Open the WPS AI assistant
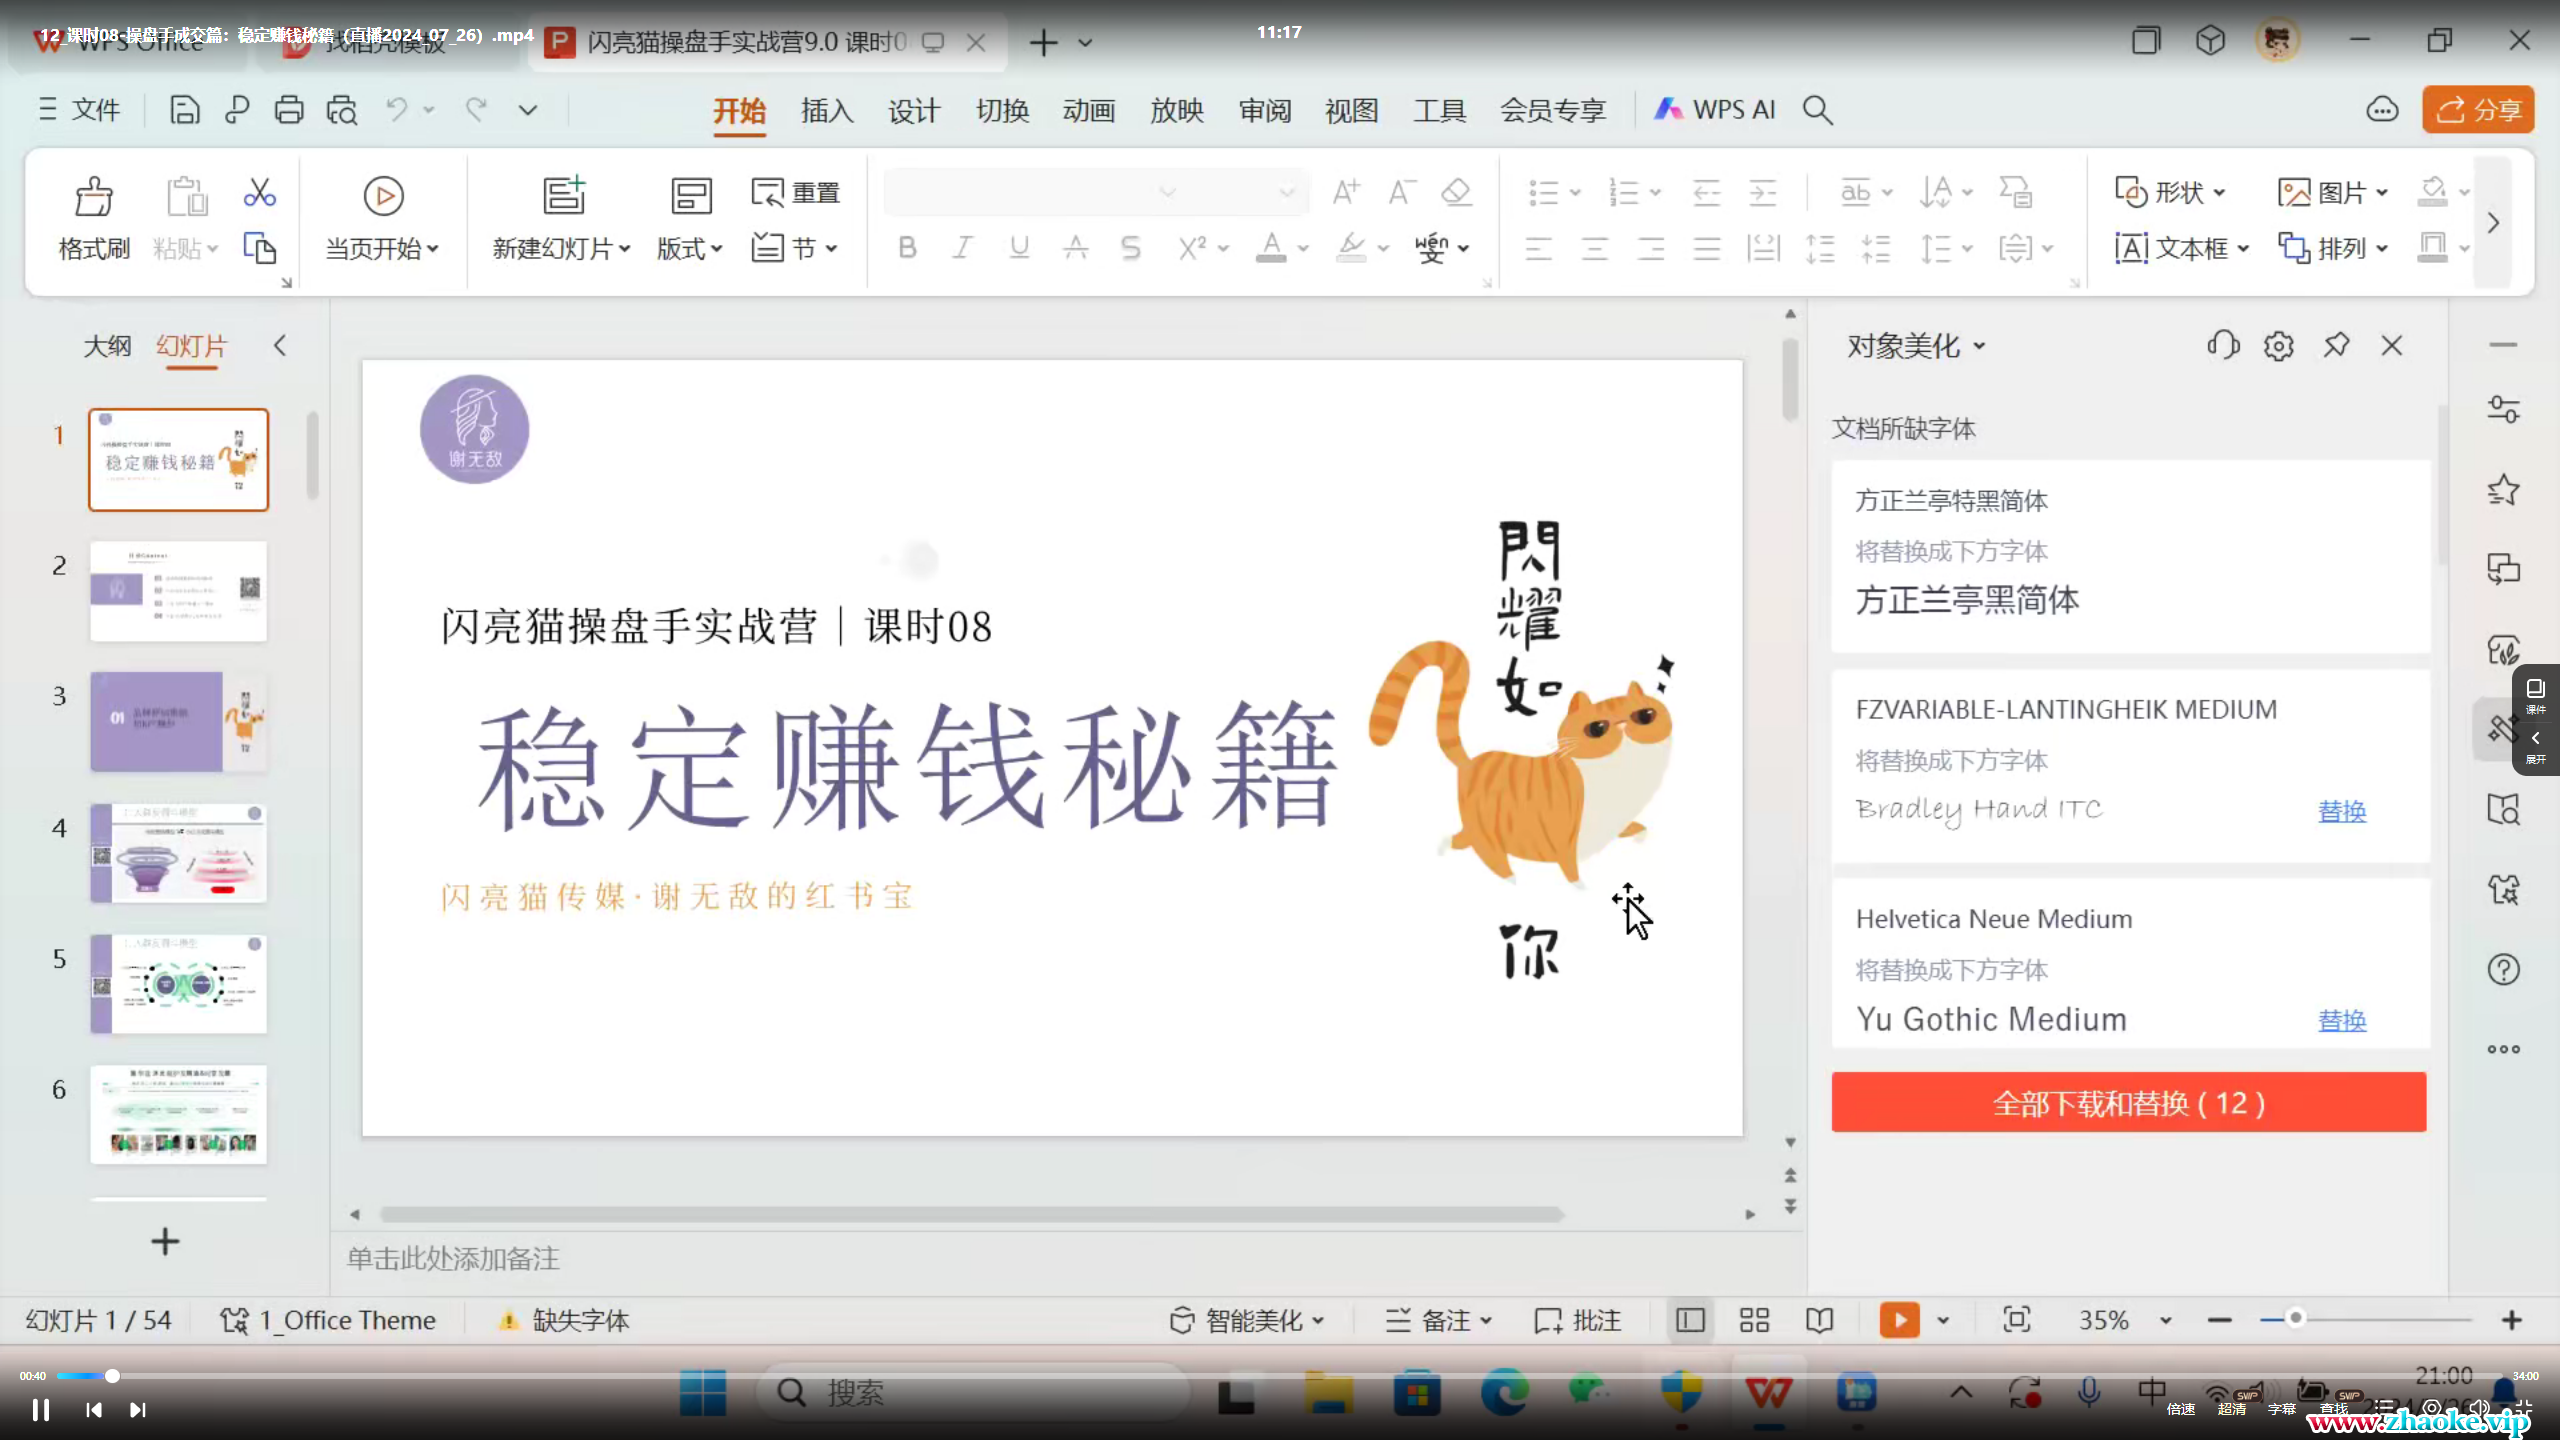 point(1716,110)
